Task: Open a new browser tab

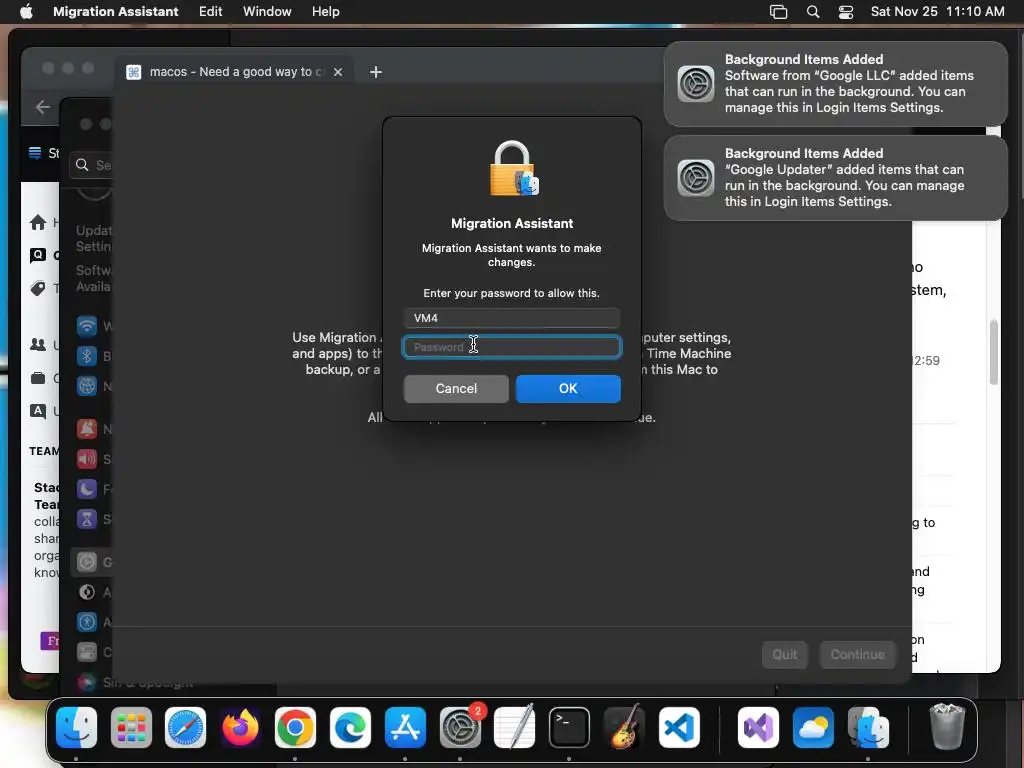Action: (376, 72)
